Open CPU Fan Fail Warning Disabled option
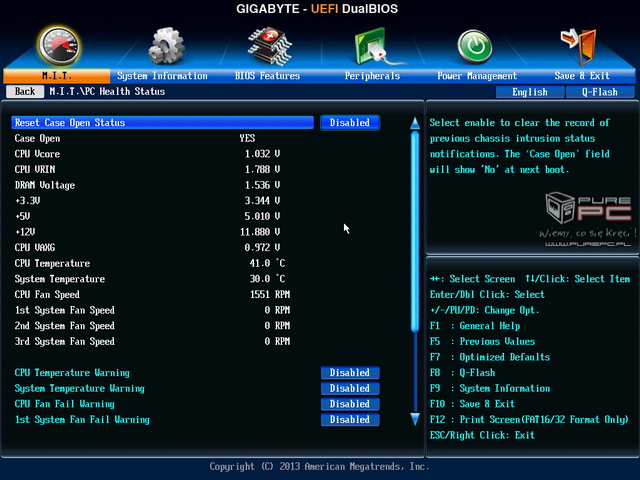The width and height of the screenshot is (640, 480). pyautogui.click(x=350, y=404)
